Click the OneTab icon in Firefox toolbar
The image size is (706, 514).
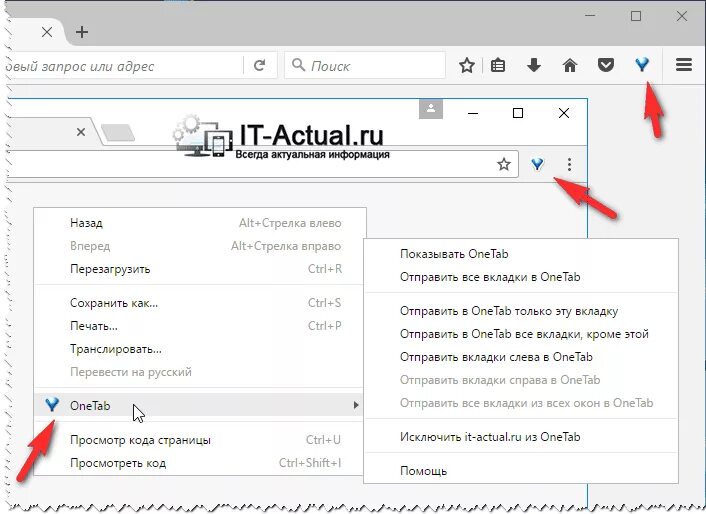pyautogui.click(x=642, y=65)
